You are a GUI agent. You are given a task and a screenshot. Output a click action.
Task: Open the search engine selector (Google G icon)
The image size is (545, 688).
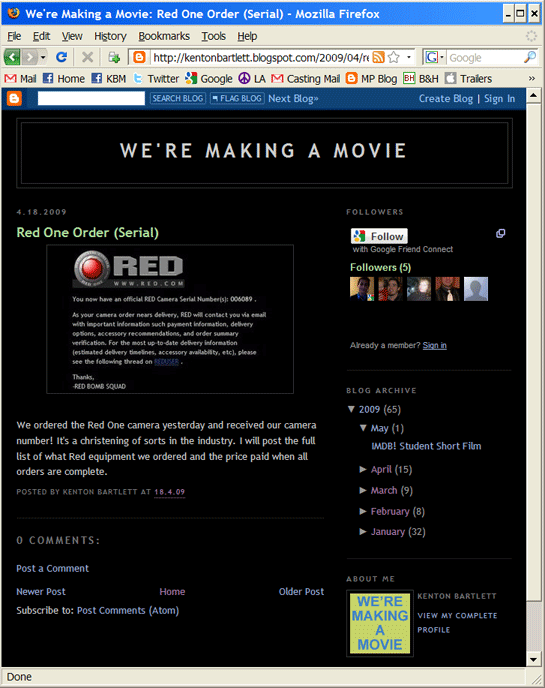(434, 57)
